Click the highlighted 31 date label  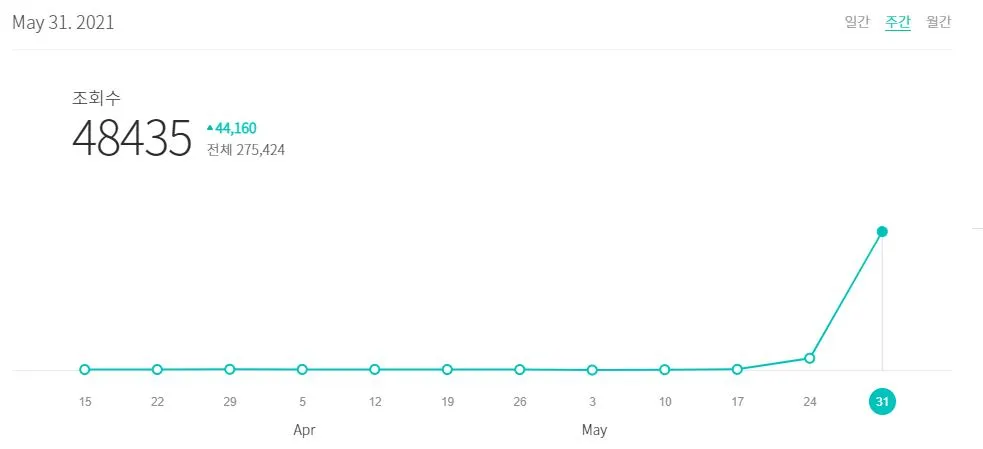tap(882, 401)
